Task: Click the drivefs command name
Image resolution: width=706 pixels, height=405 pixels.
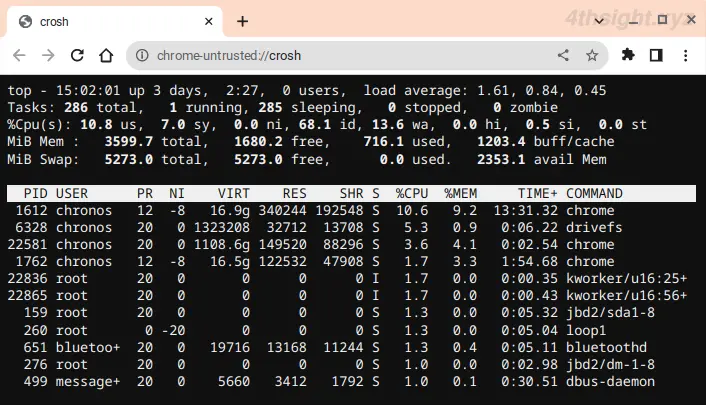Action: click(x=594, y=228)
